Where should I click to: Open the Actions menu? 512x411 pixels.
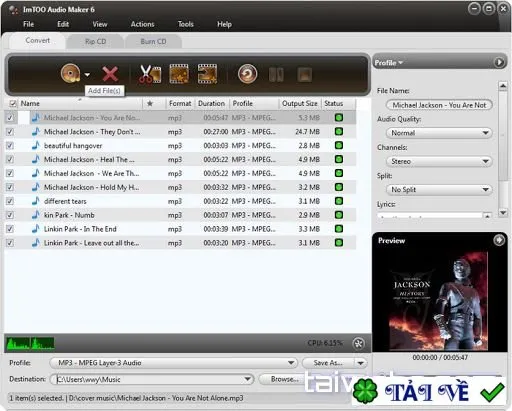tap(143, 24)
